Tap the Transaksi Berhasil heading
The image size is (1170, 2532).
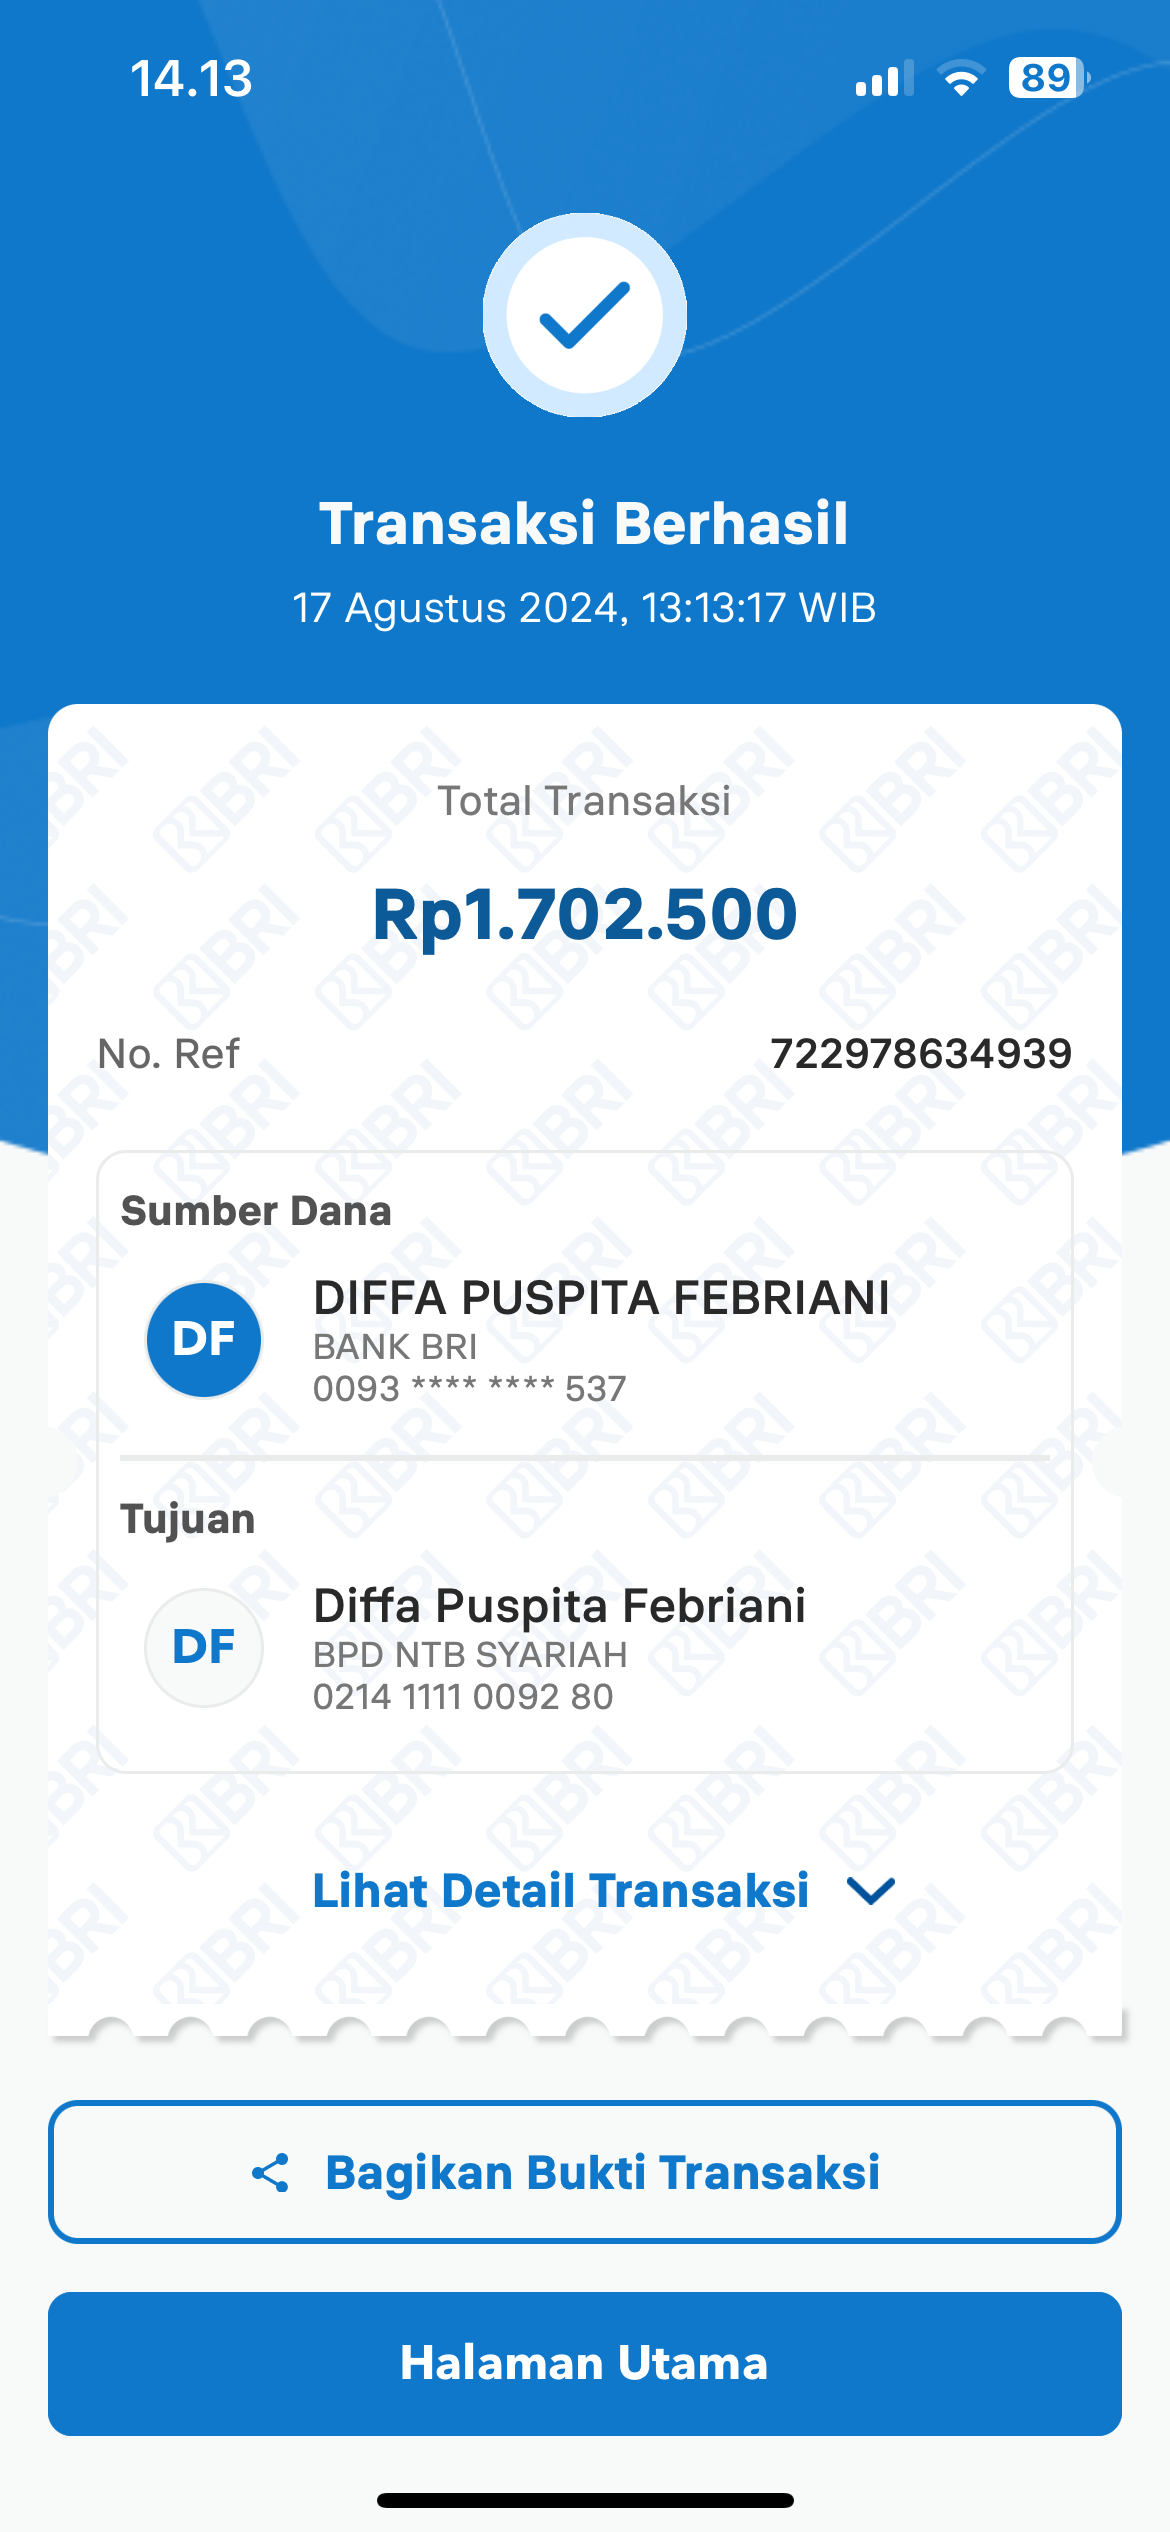click(584, 523)
